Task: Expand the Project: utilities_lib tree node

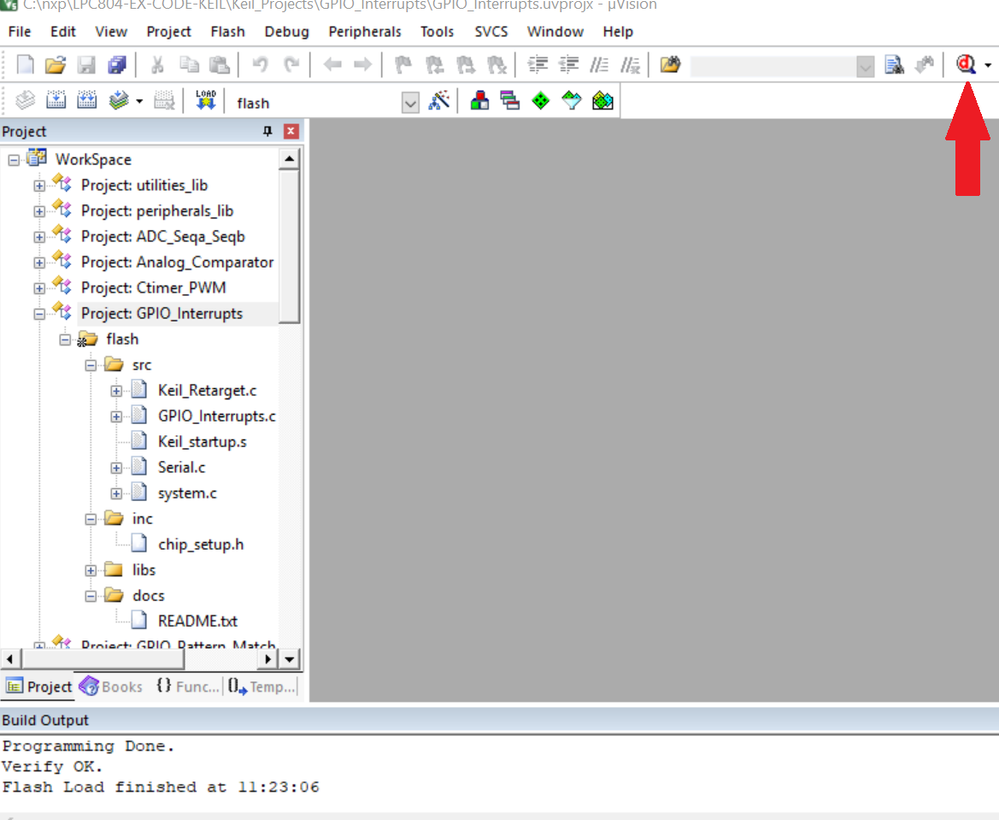Action: click(37, 185)
